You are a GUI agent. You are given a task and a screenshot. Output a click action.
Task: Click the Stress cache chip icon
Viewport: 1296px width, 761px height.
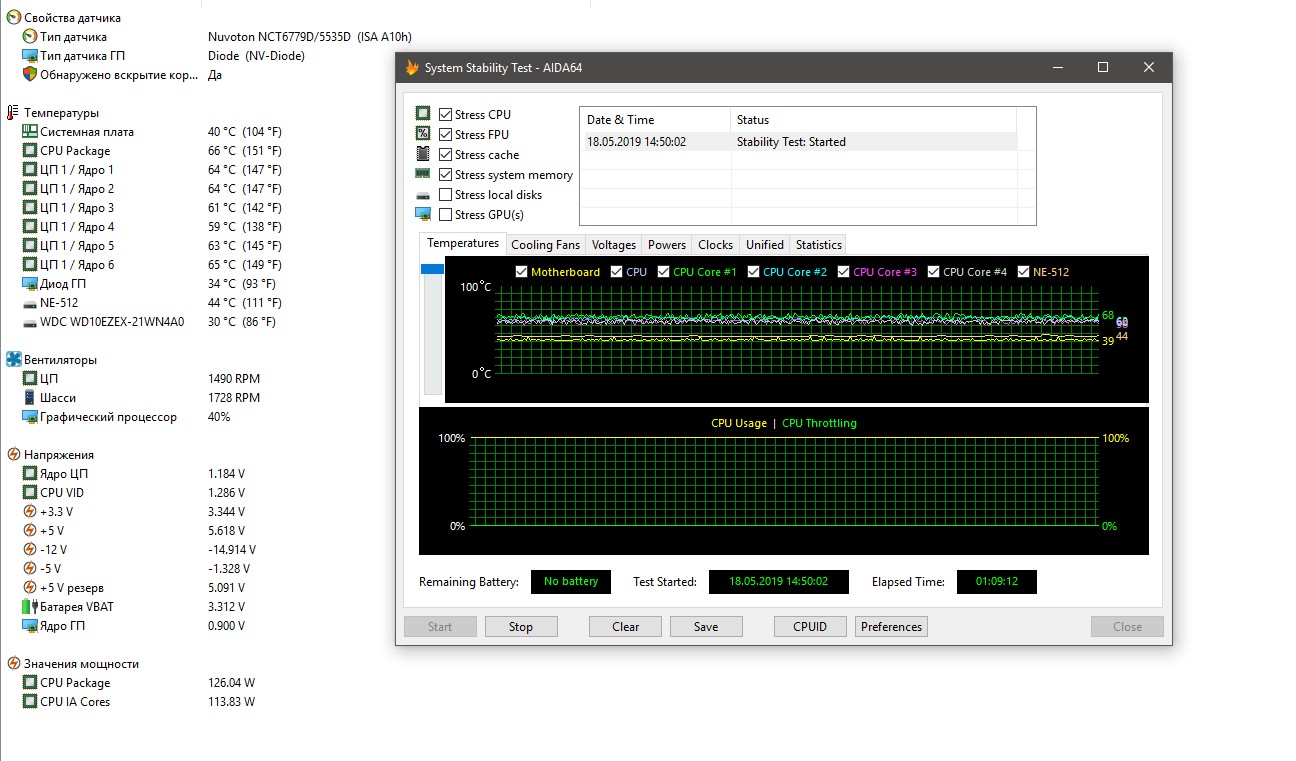(x=423, y=154)
